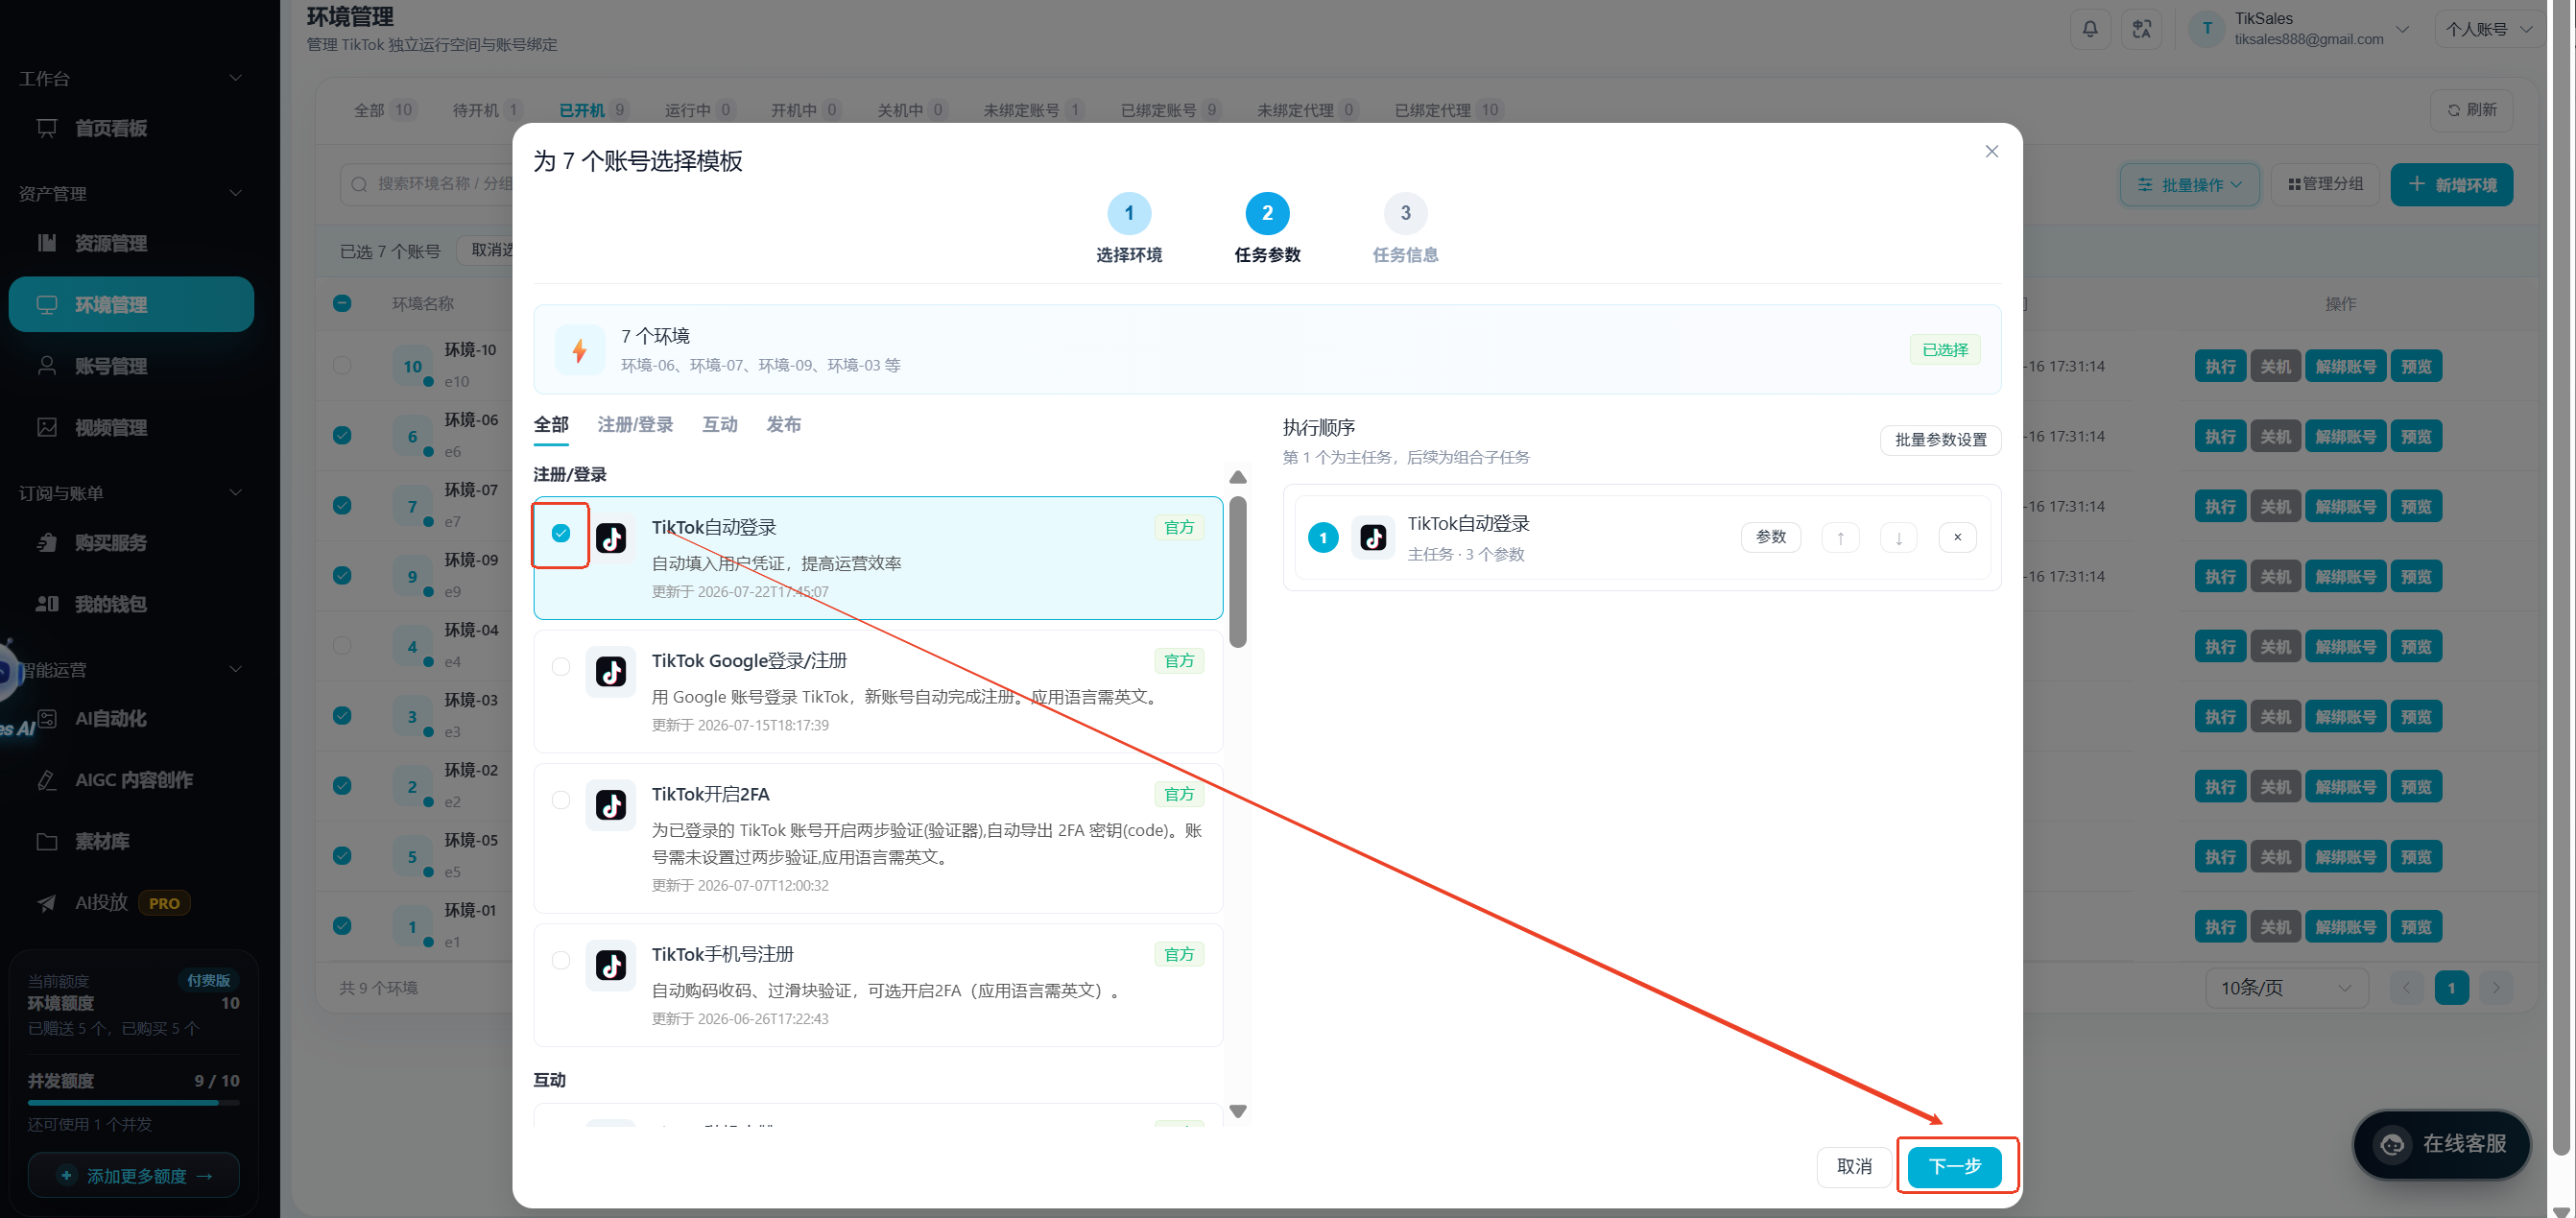Switch to 发布 template tab
The width and height of the screenshot is (2576, 1218).
tap(784, 424)
